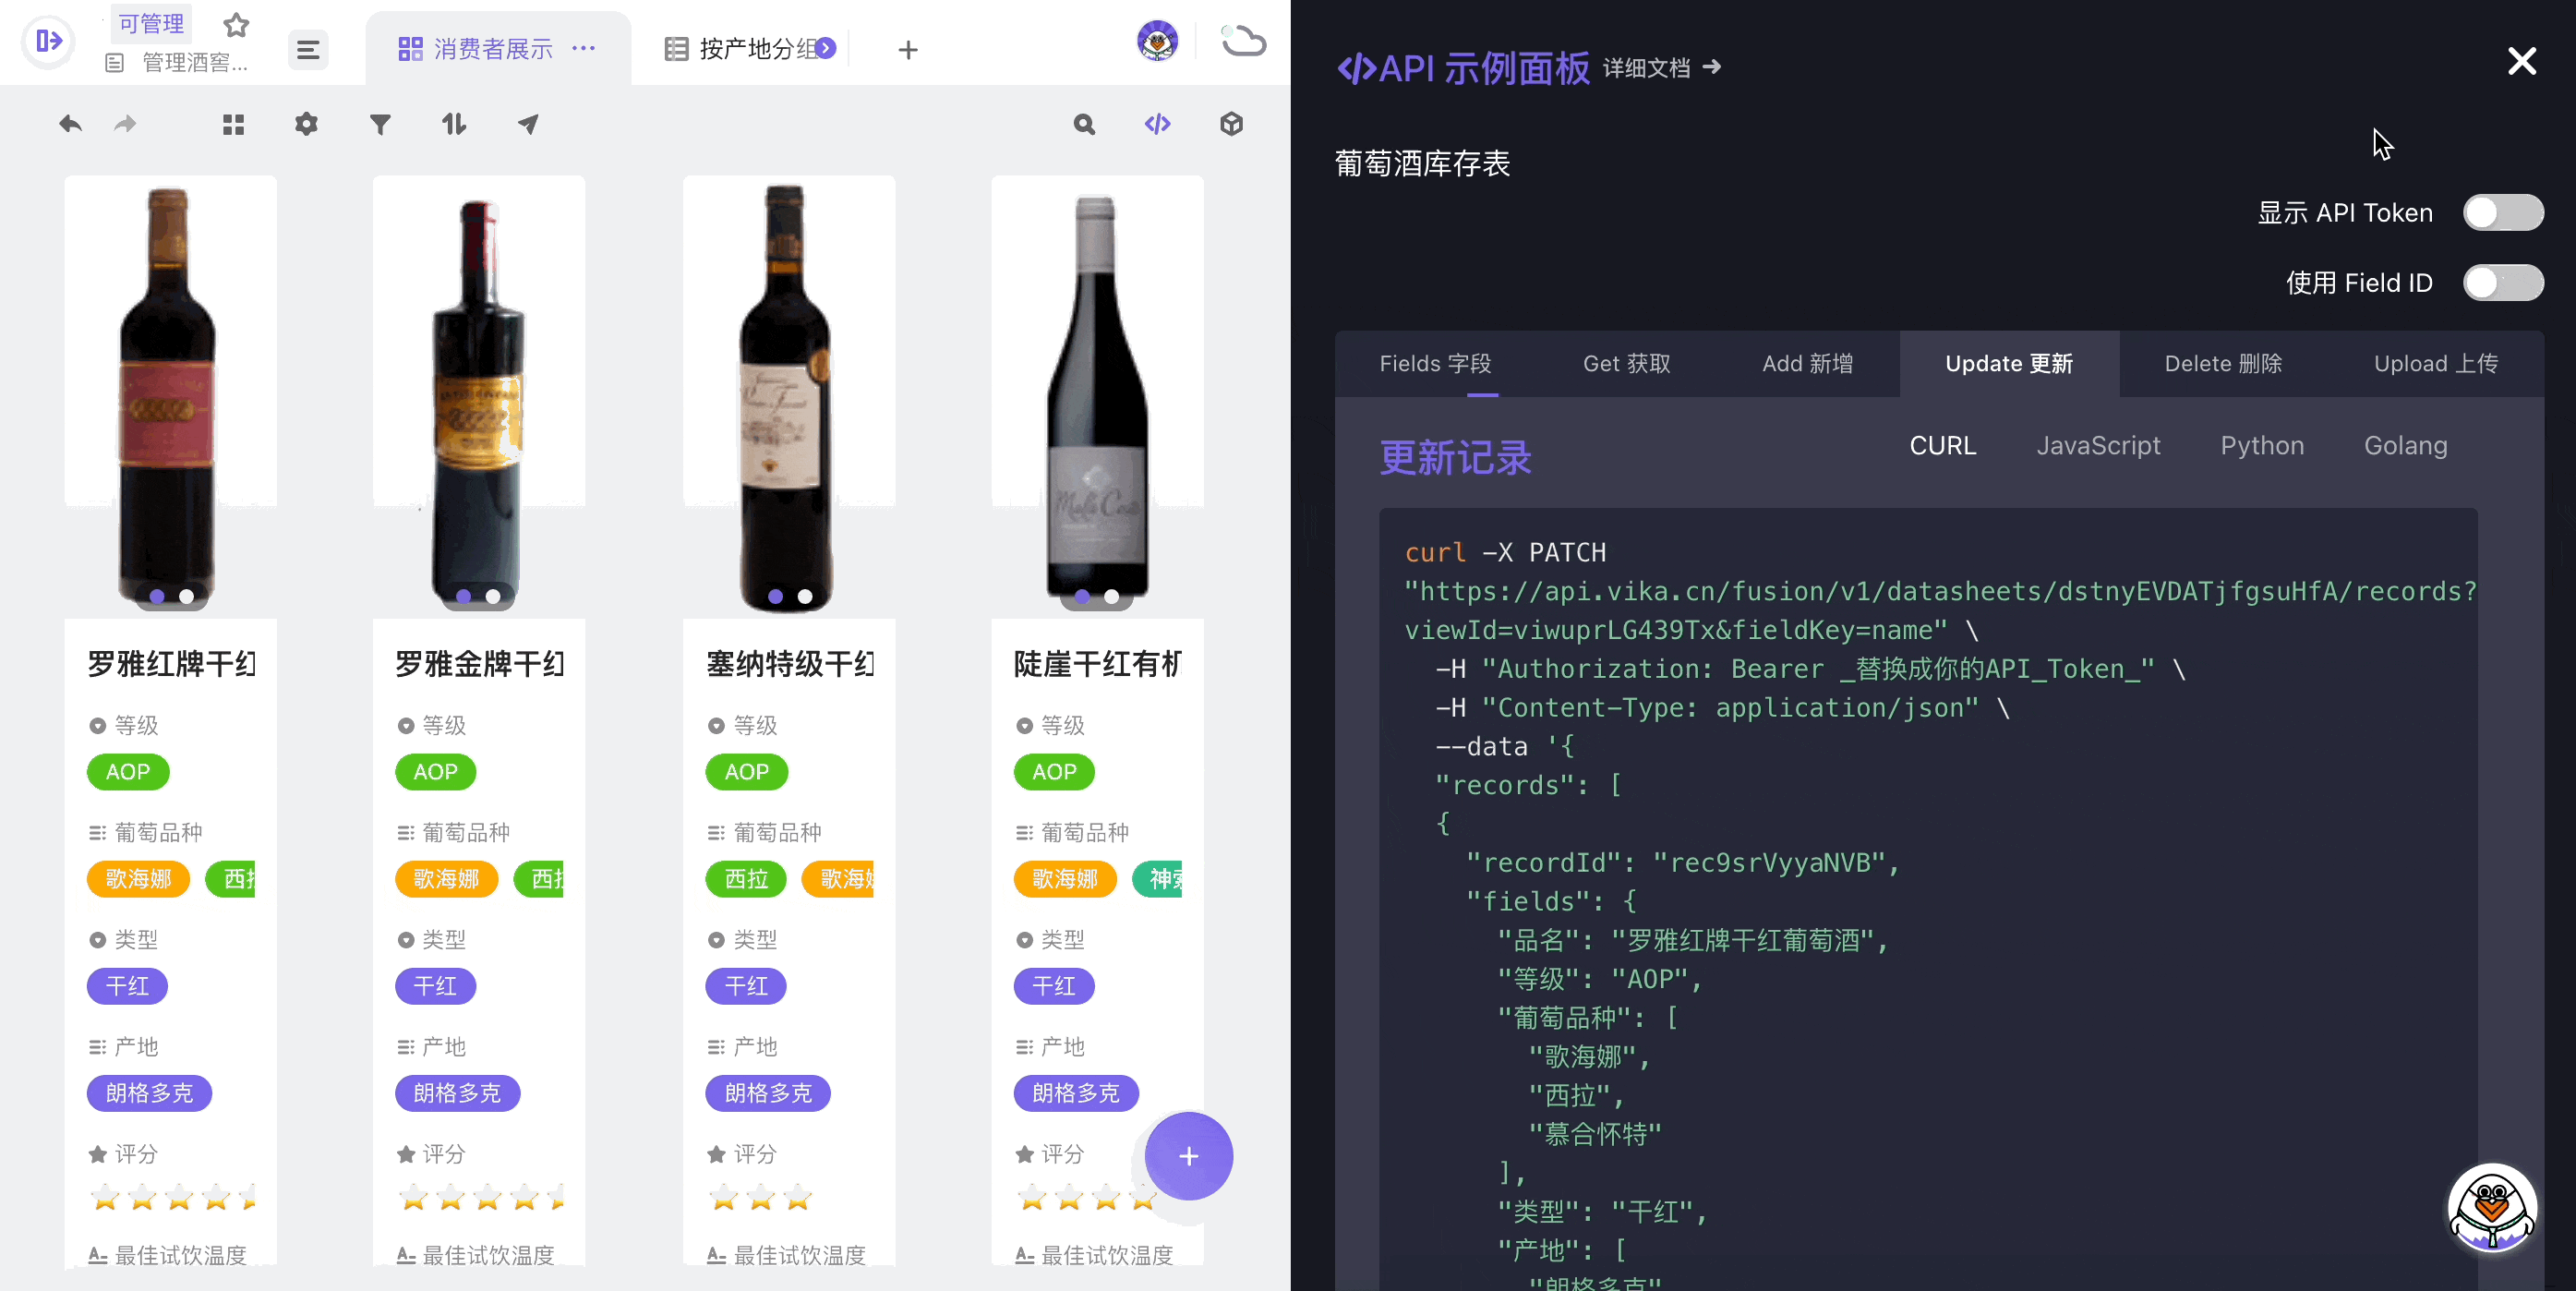The image size is (2576, 1291).
Task: Select the Fields 字段 tab
Action: tap(1436, 364)
